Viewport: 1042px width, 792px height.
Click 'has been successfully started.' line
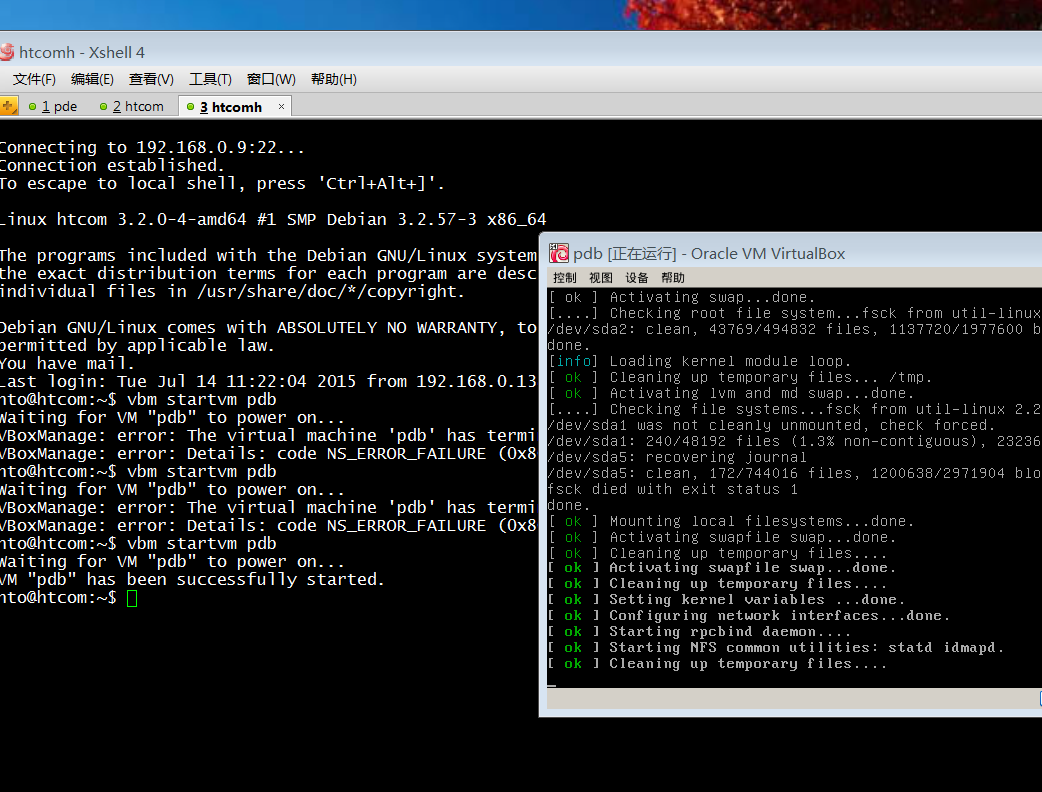tap(192, 579)
